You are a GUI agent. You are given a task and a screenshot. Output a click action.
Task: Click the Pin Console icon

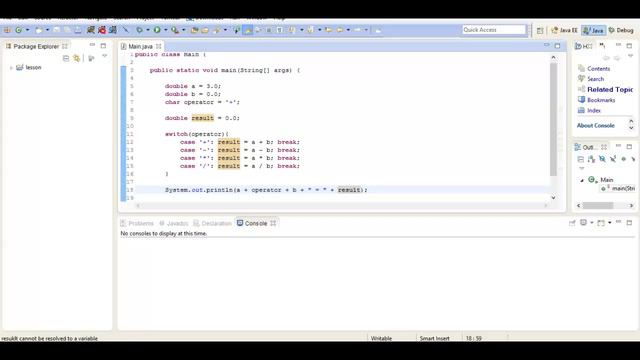[x=572, y=223]
